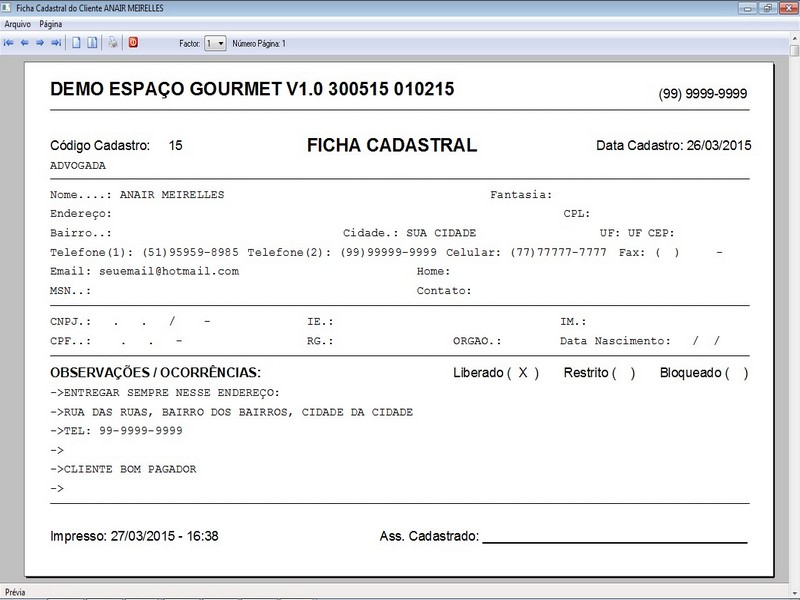Go to the next page with the right arrow

point(40,43)
